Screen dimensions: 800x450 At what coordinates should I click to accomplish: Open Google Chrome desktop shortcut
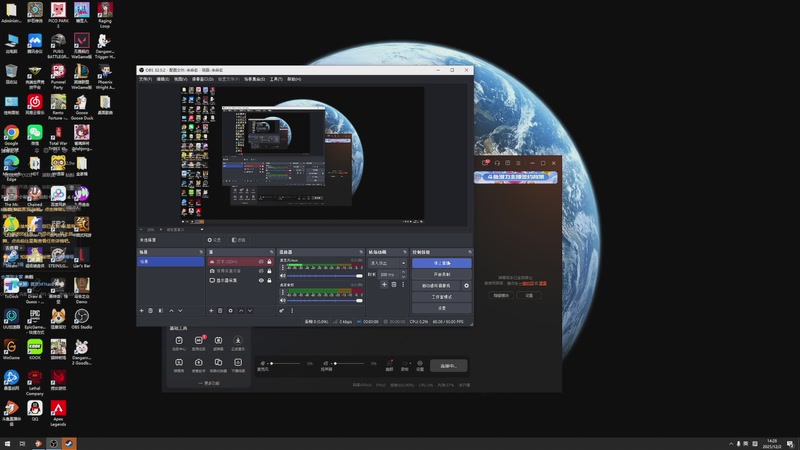(11, 136)
